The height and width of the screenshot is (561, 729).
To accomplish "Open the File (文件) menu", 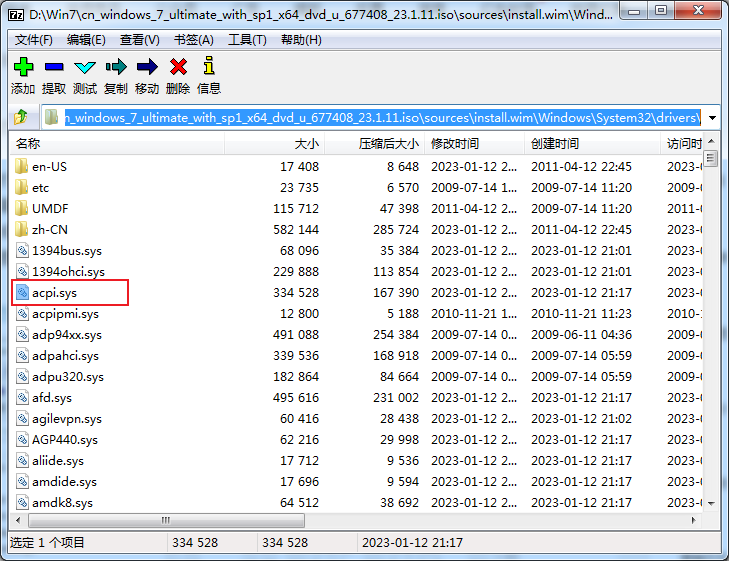I will click(x=33, y=40).
